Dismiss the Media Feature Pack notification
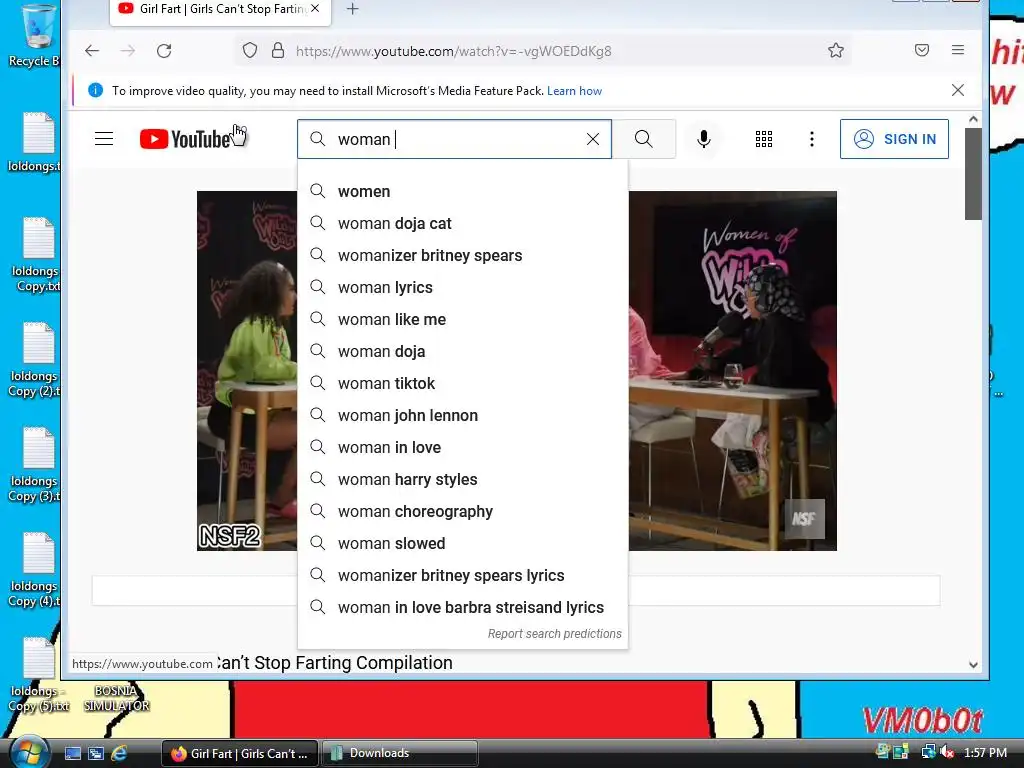1024x768 pixels. (958, 90)
